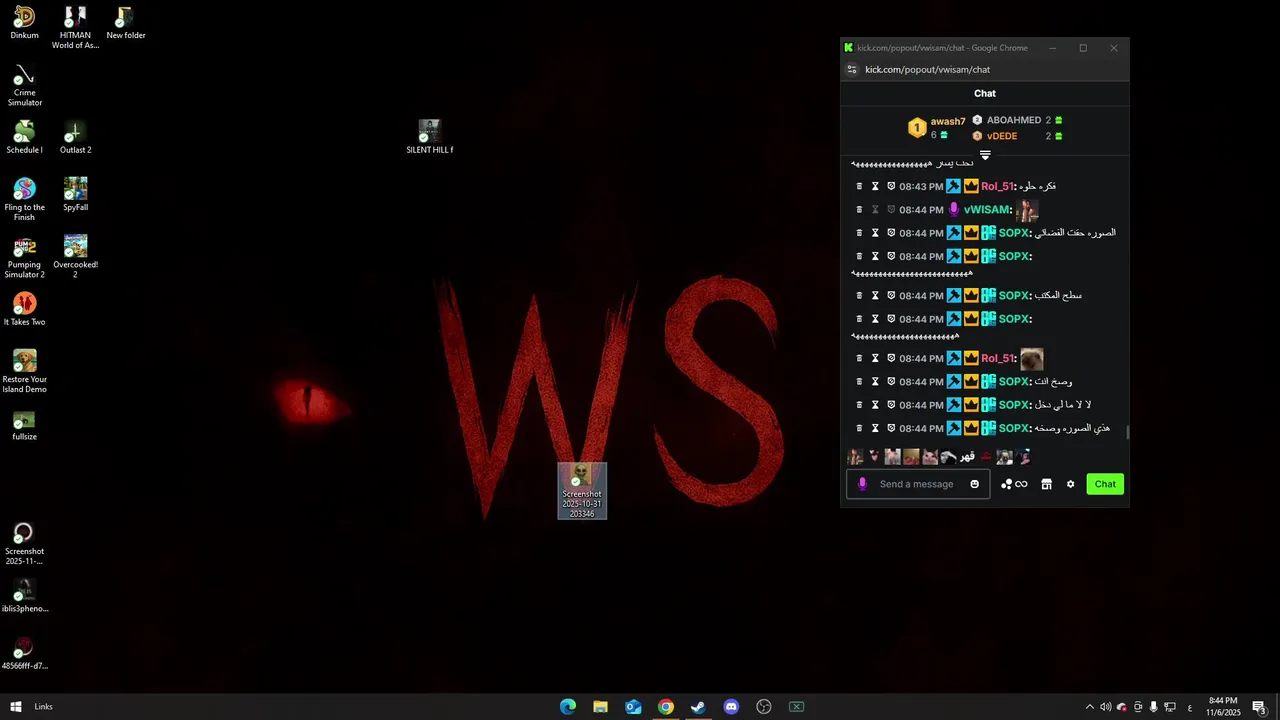View site information icon in the address bar

[852, 69]
